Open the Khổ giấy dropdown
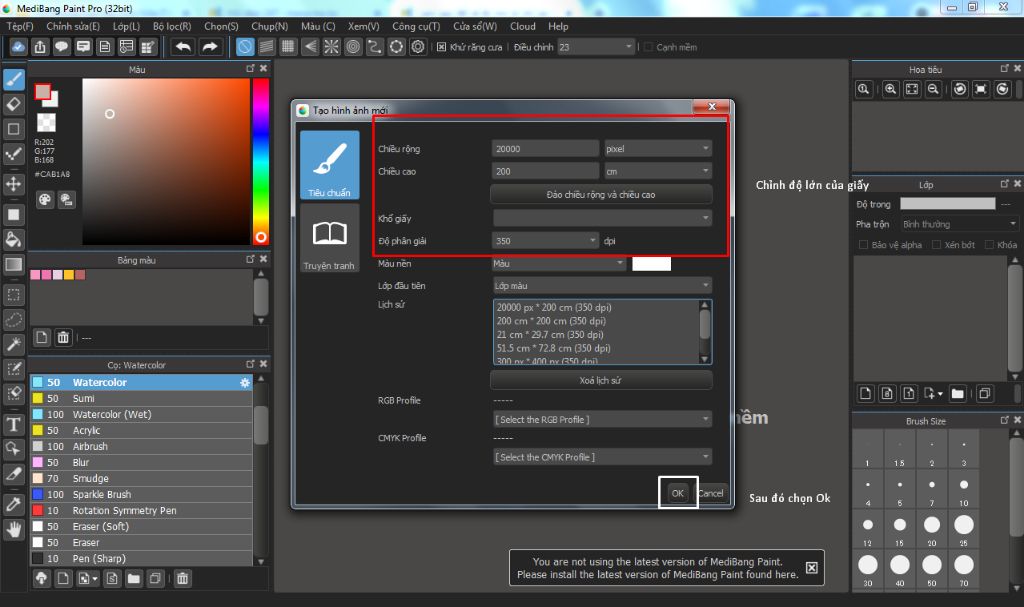This screenshot has width=1024, height=607. (x=602, y=218)
